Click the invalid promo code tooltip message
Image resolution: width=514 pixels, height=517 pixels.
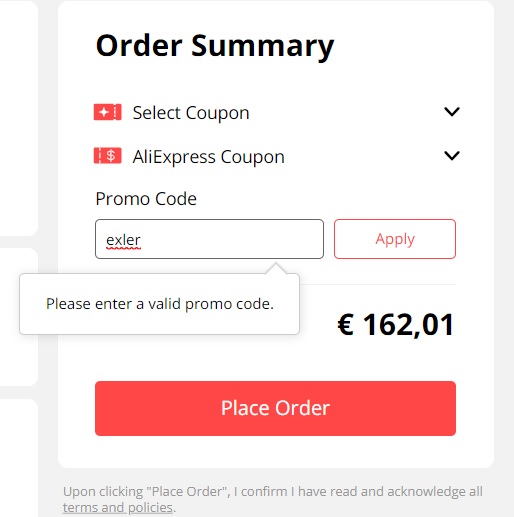click(160, 304)
